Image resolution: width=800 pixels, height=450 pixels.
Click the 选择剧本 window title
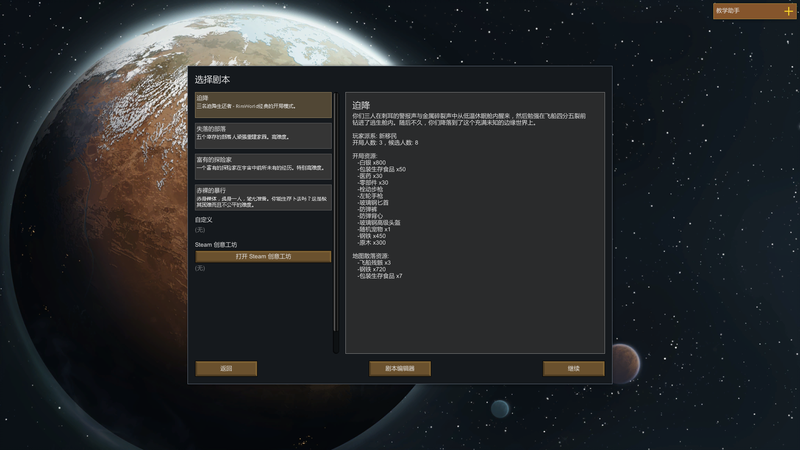212,80
